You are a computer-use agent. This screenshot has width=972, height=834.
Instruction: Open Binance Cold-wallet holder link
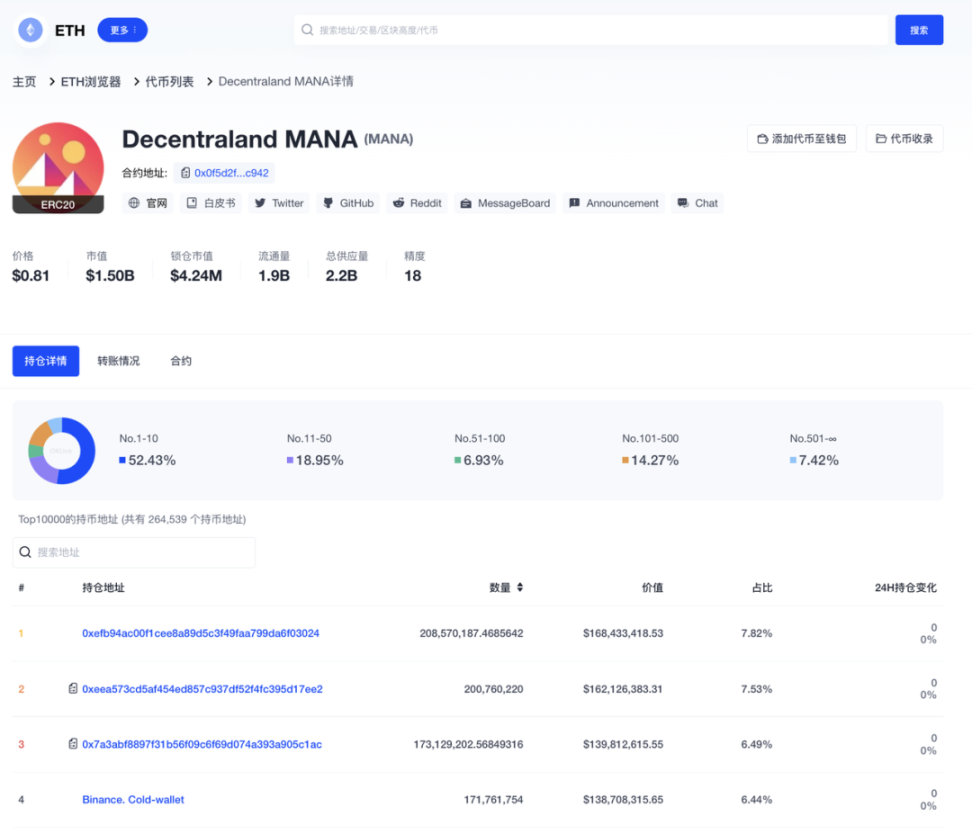coord(133,799)
